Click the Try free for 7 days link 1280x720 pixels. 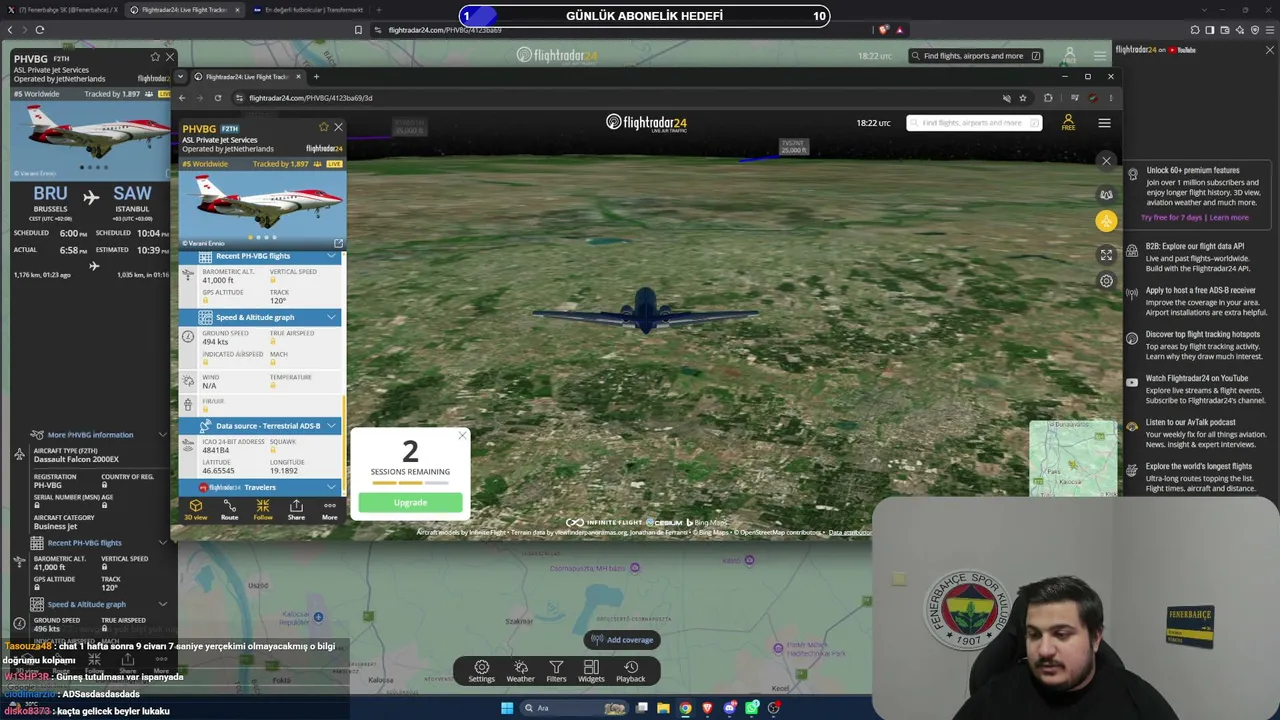tap(1172, 217)
